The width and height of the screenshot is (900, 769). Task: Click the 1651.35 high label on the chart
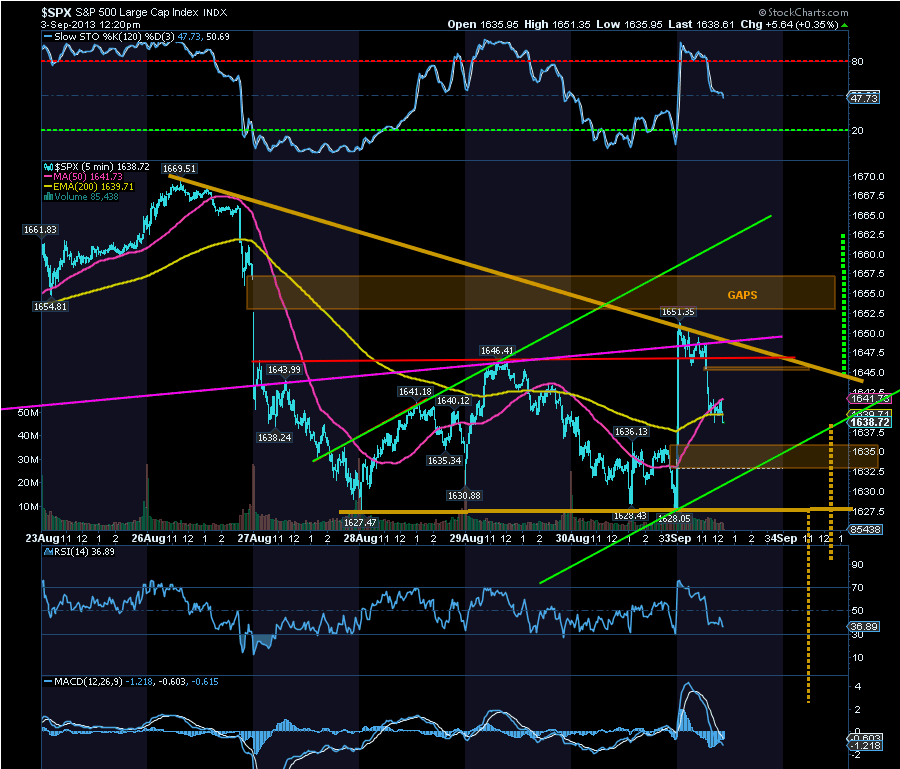tap(678, 312)
